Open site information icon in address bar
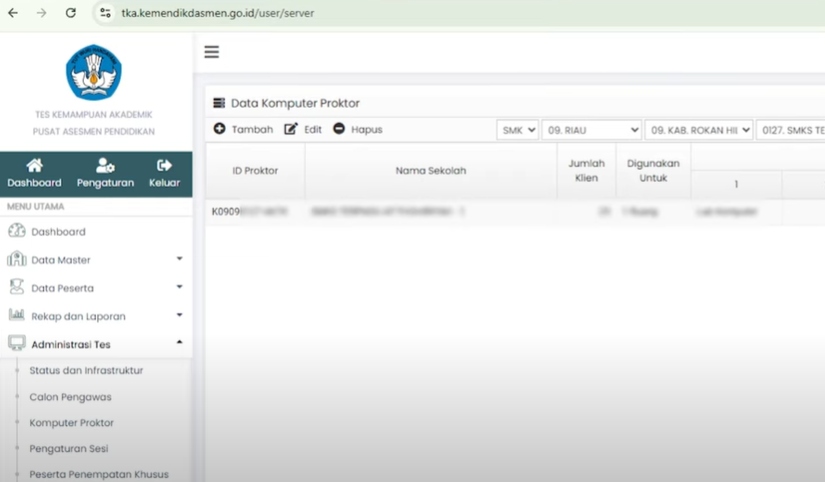This screenshot has width=825, height=482. (x=105, y=13)
